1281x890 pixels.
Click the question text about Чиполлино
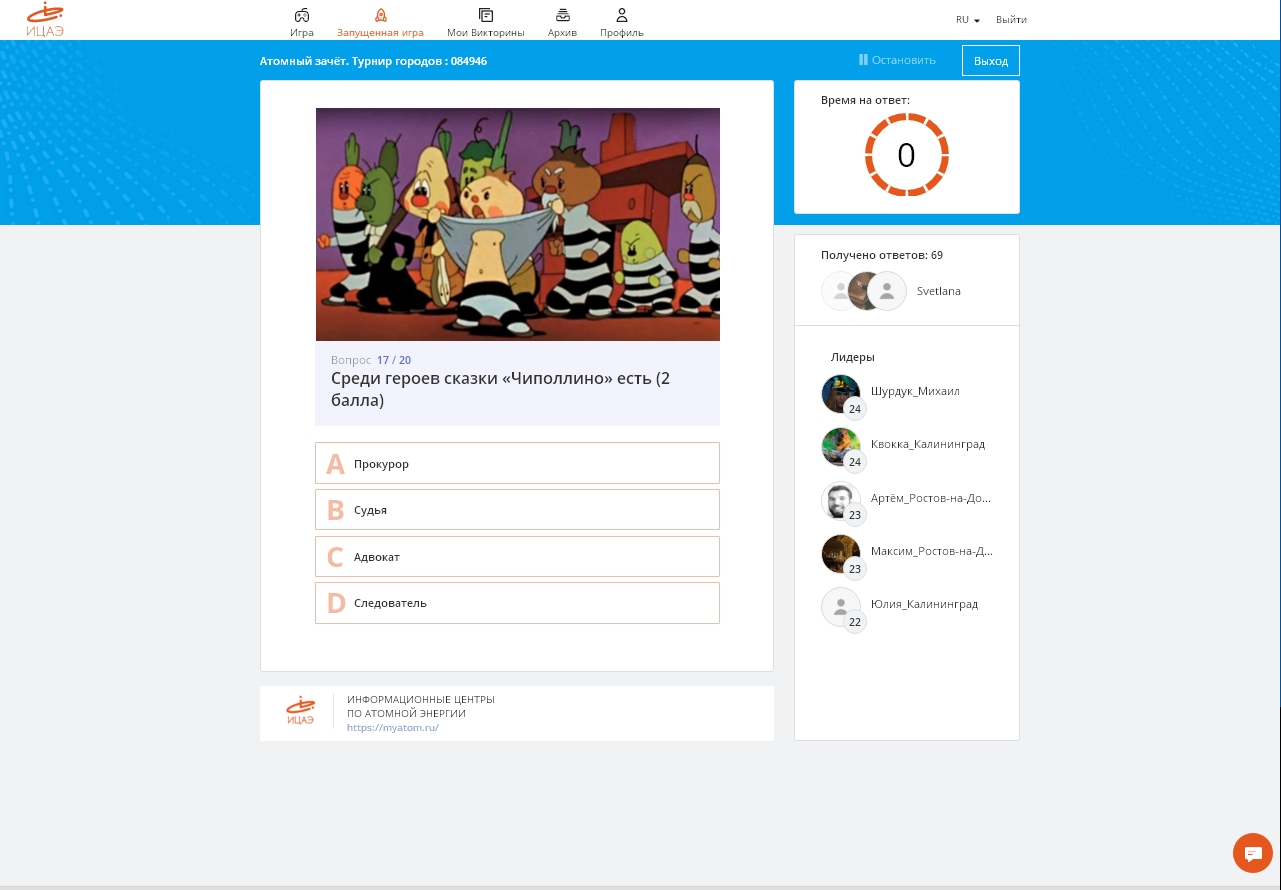(x=501, y=389)
